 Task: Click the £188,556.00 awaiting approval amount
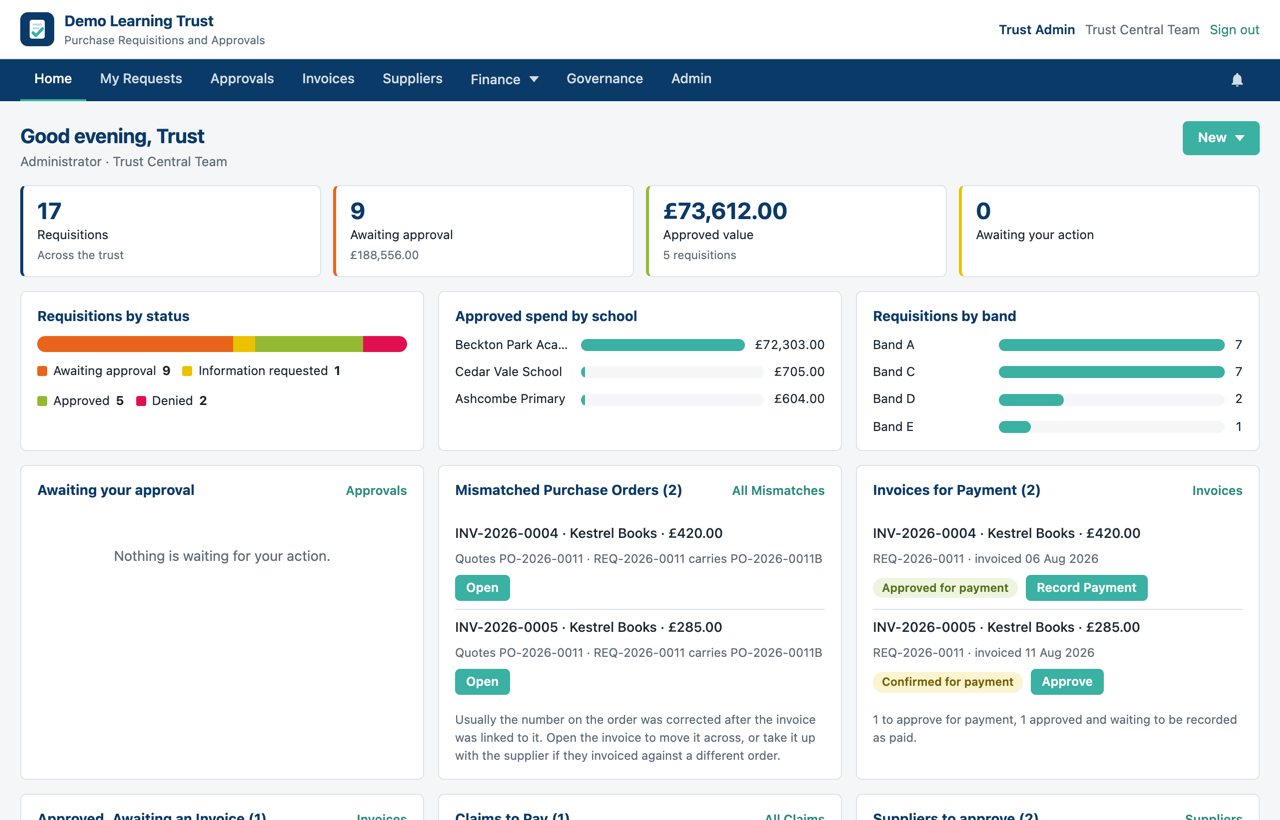tap(384, 255)
